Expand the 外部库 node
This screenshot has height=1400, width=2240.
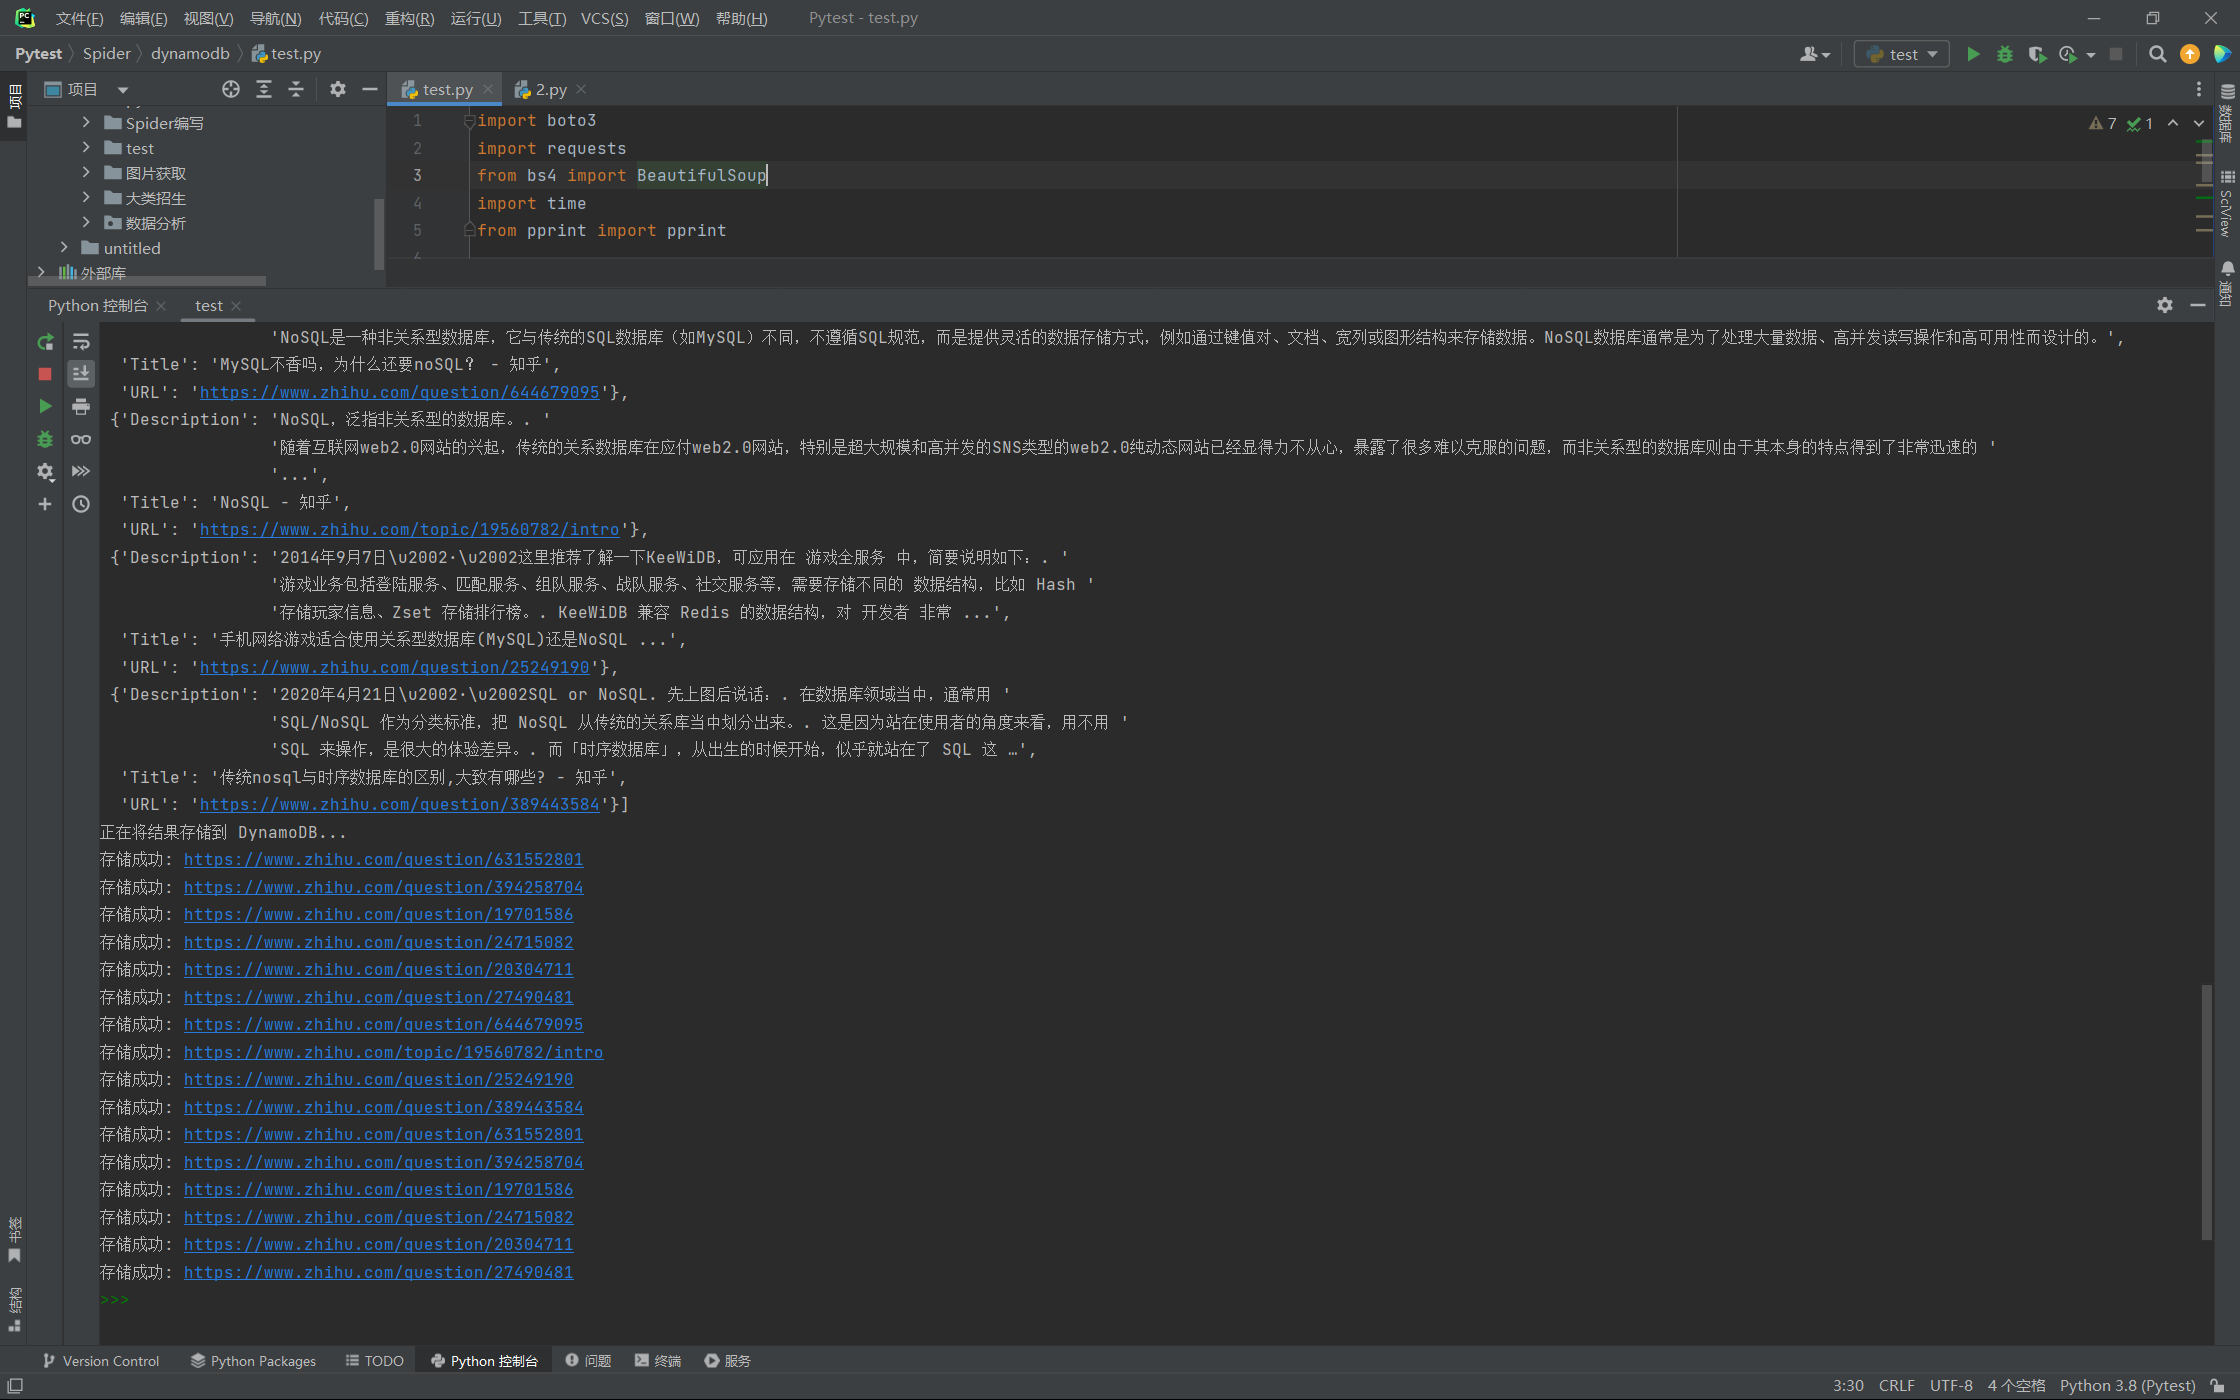click(41, 272)
